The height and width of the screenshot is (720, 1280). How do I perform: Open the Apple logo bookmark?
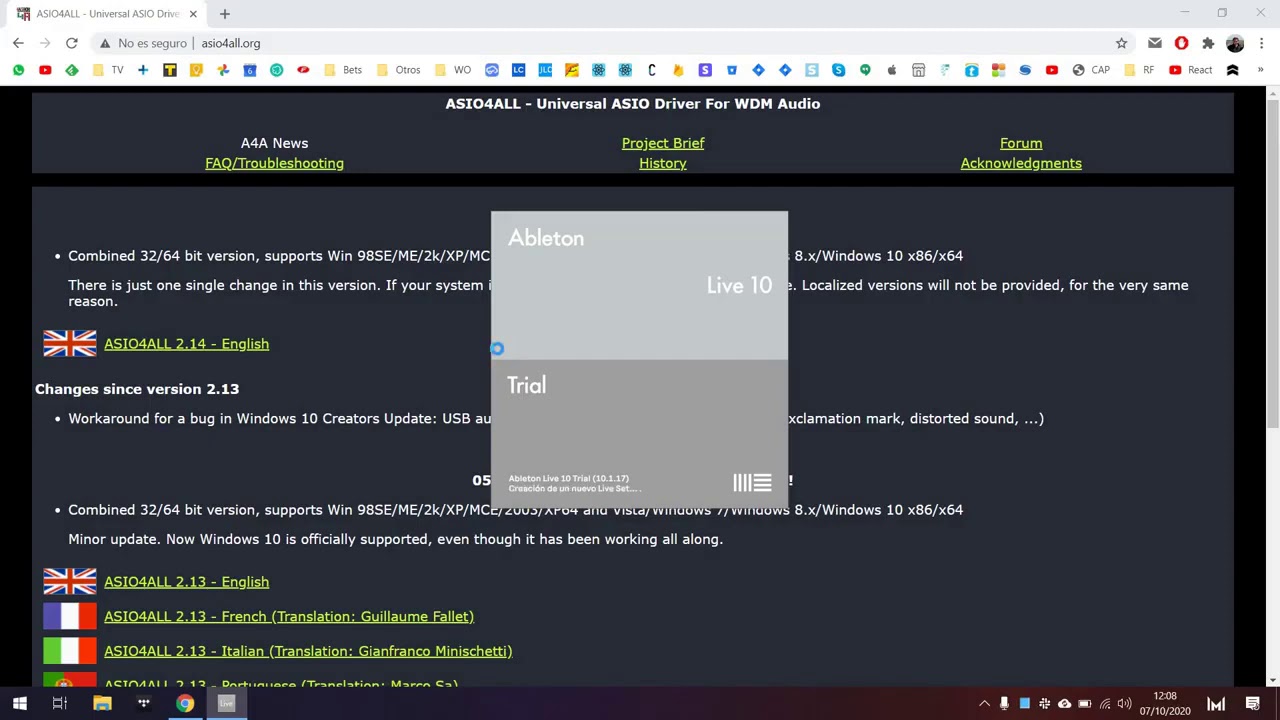pyautogui.click(x=892, y=70)
